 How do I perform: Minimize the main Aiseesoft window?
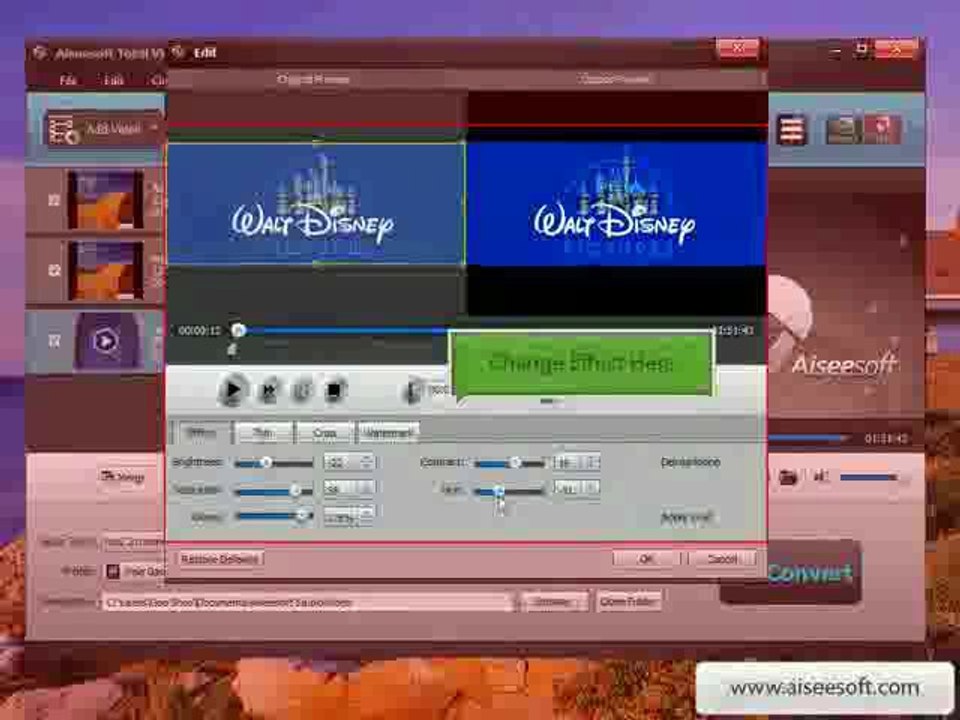pyautogui.click(x=835, y=52)
